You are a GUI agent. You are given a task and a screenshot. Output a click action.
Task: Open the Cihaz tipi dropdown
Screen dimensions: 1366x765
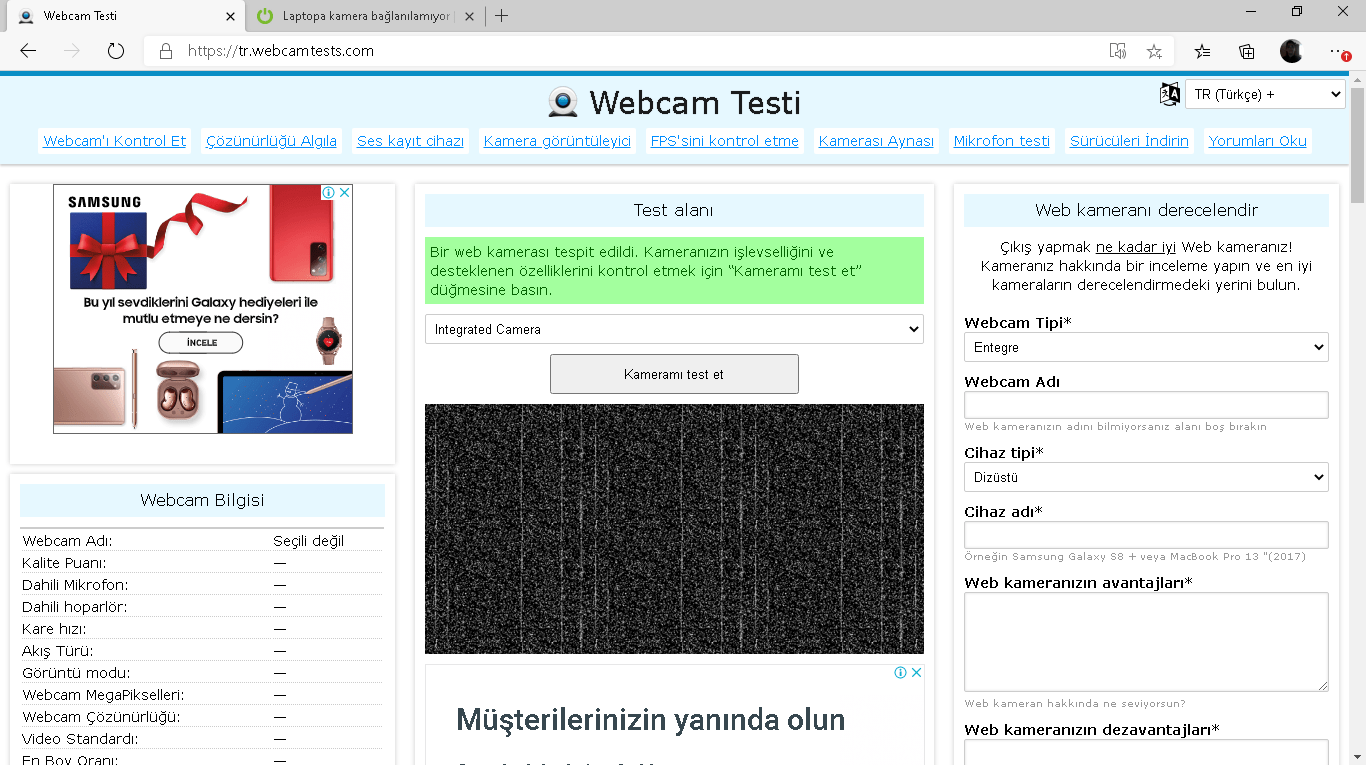(x=1146, y=477)
